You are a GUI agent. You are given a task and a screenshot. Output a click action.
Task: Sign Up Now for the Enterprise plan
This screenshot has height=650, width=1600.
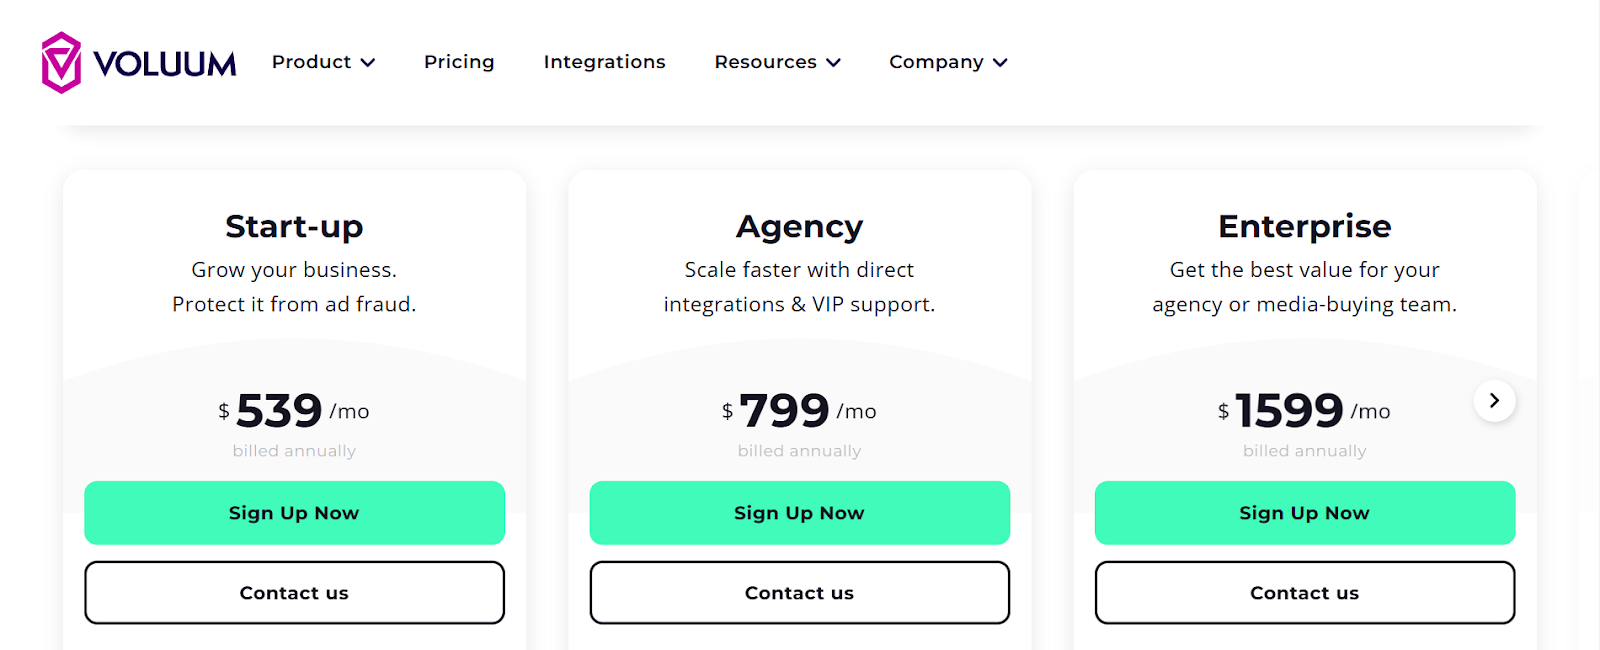[1305, 513]
